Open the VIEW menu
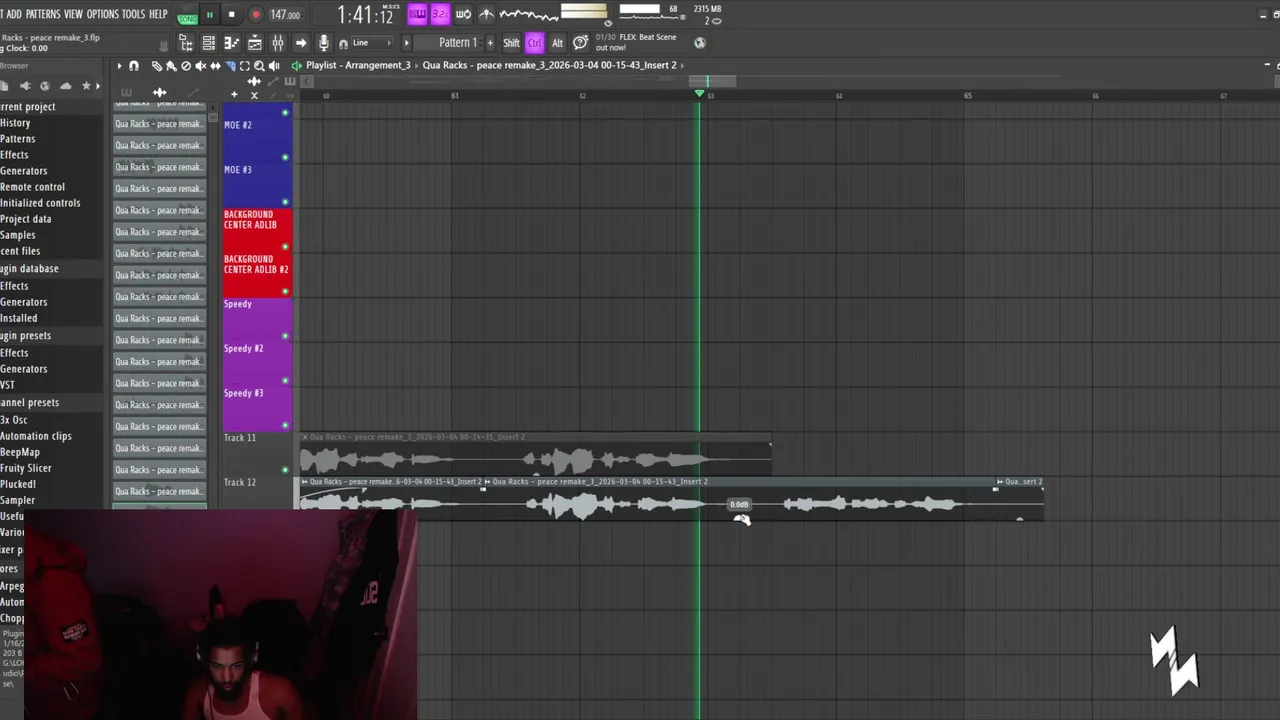 (73, 14)
